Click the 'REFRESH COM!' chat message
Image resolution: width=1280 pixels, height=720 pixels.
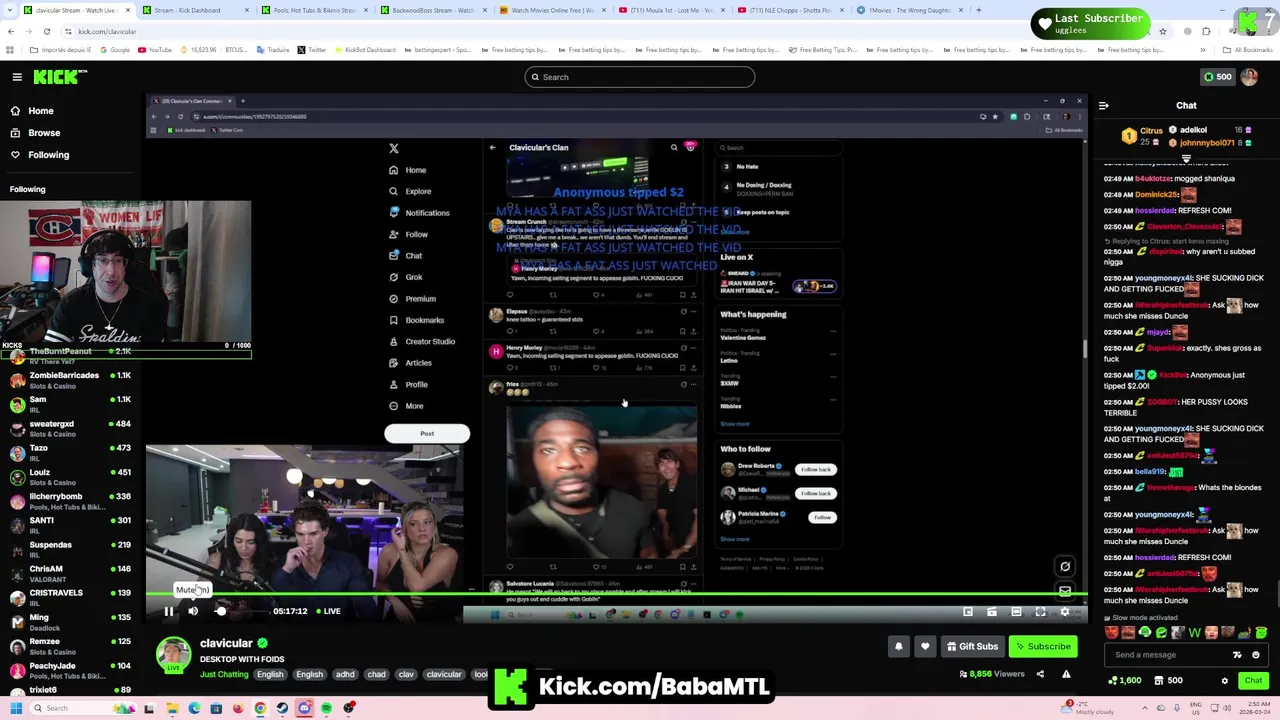click(x=1168, y=211)
